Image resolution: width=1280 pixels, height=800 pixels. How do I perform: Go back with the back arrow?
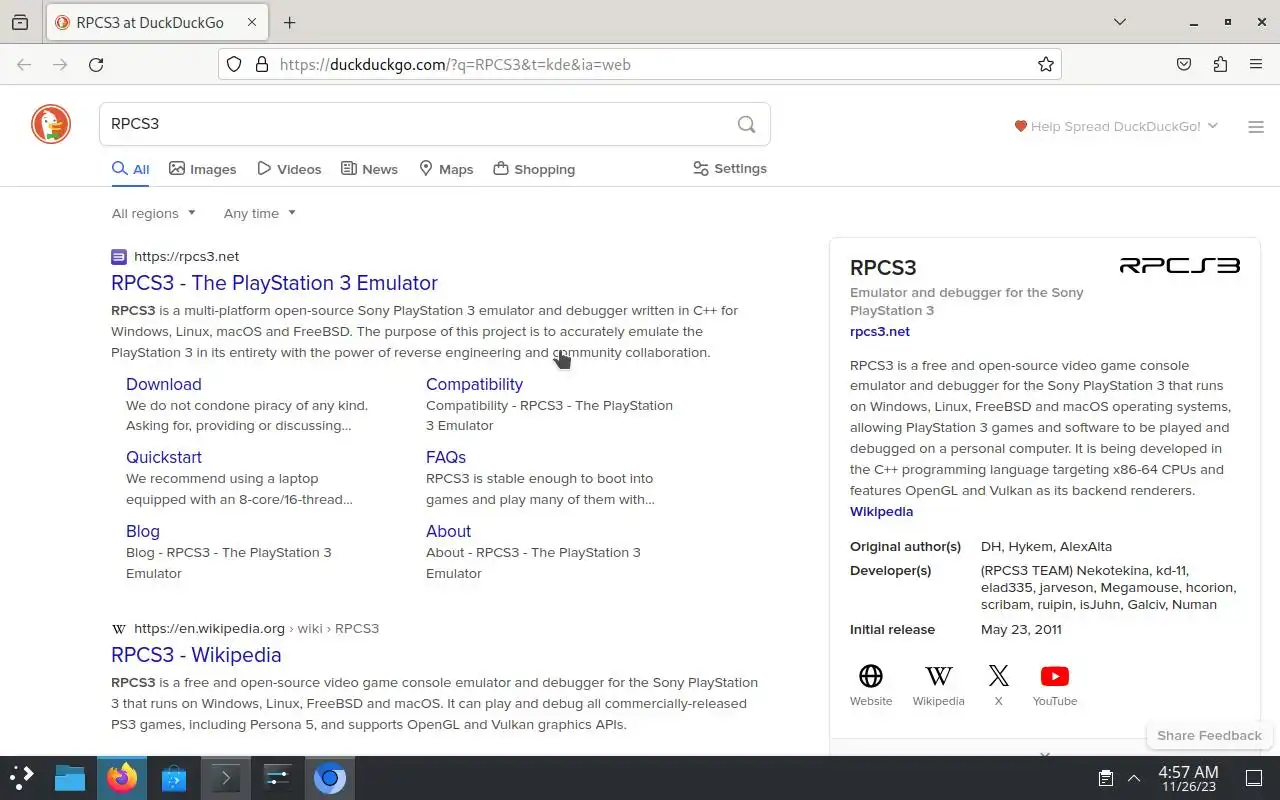(24, 65)
